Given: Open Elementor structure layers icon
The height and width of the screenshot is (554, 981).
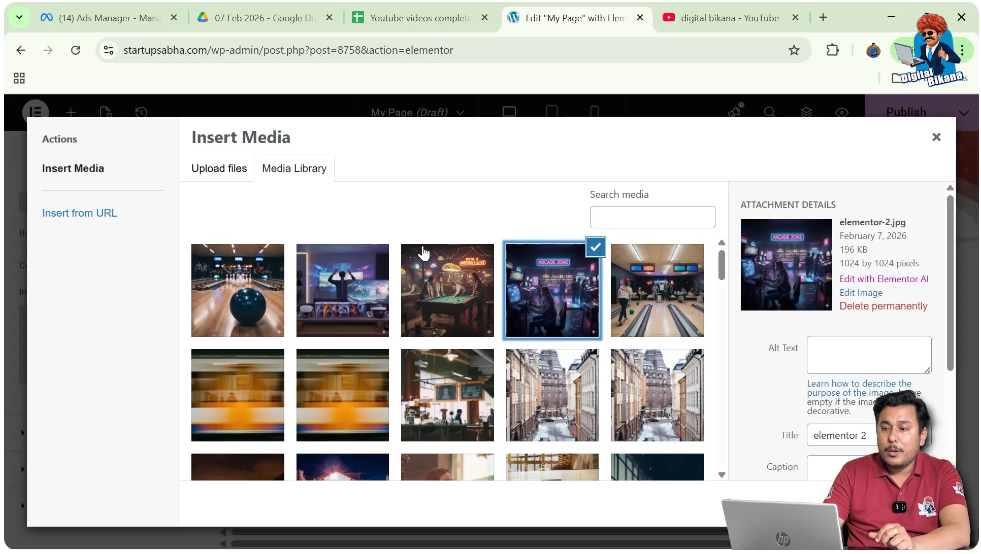Looking at the screenshot, I should pyautogui.click(x=806, y=112).
